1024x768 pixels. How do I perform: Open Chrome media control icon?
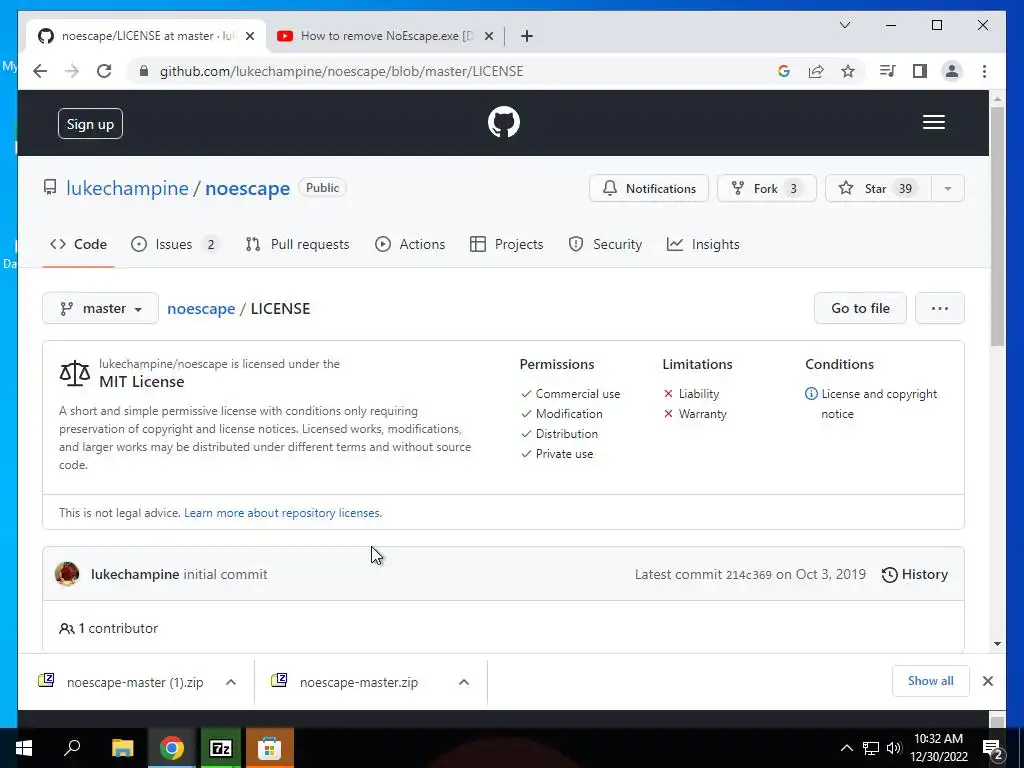tap(888, 71)
